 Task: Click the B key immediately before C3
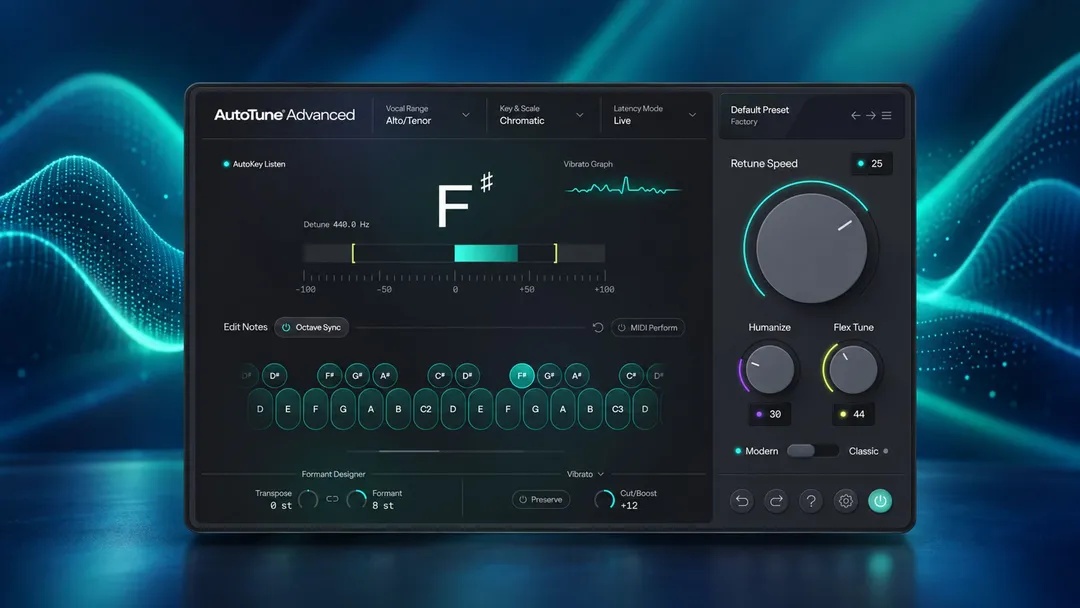click(x=590, y=409)
